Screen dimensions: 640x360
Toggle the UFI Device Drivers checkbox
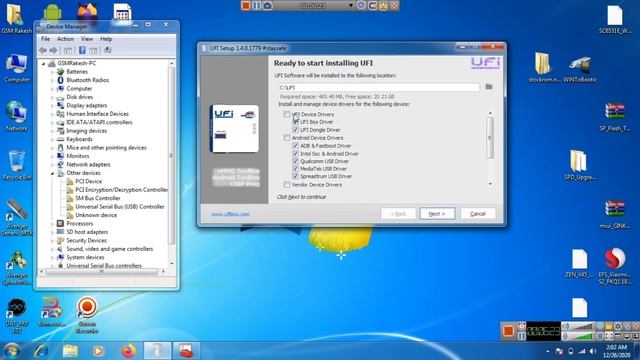coord(287,114)
